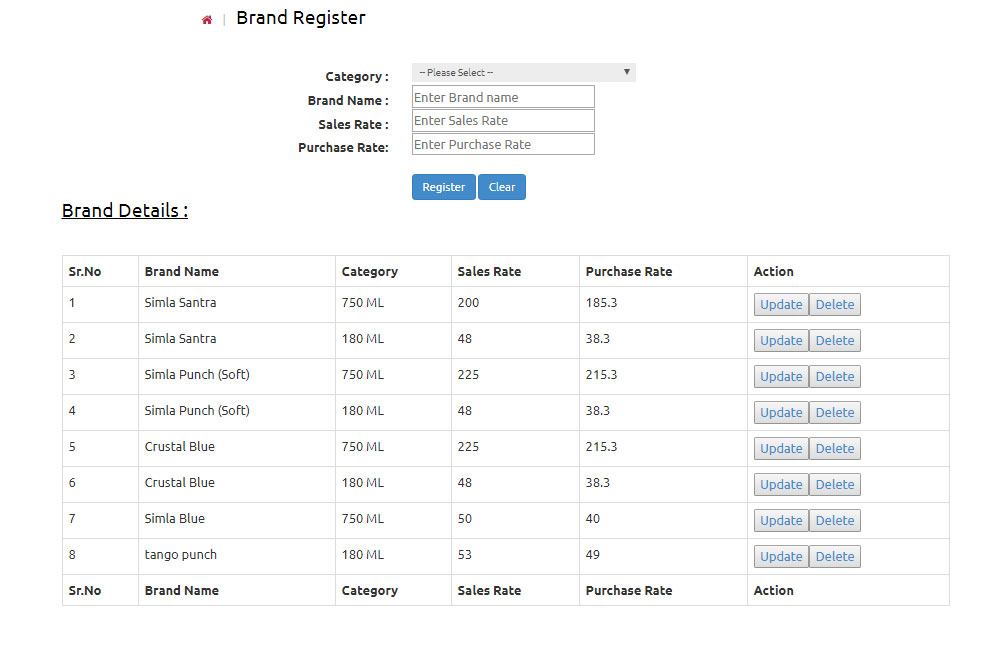Click the bottom Action footer header

[x=773, y=590]
